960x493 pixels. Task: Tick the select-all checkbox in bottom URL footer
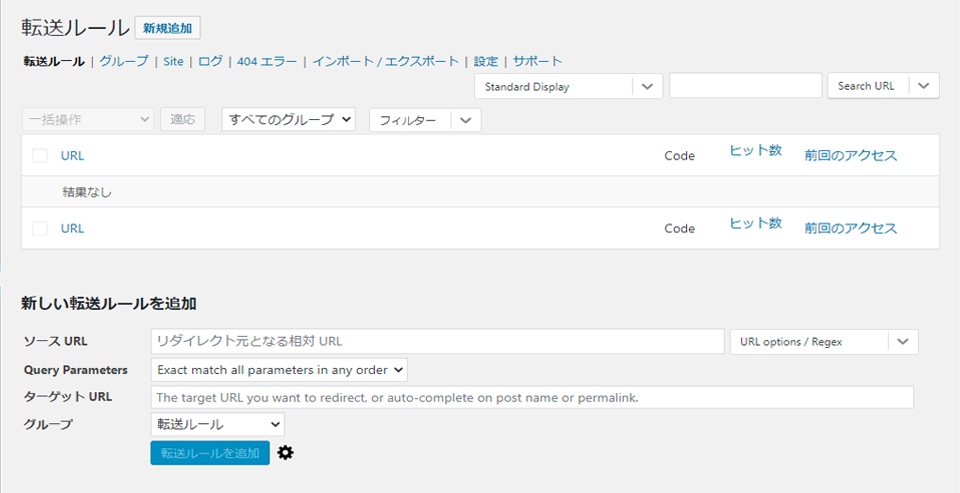[40, 228]
